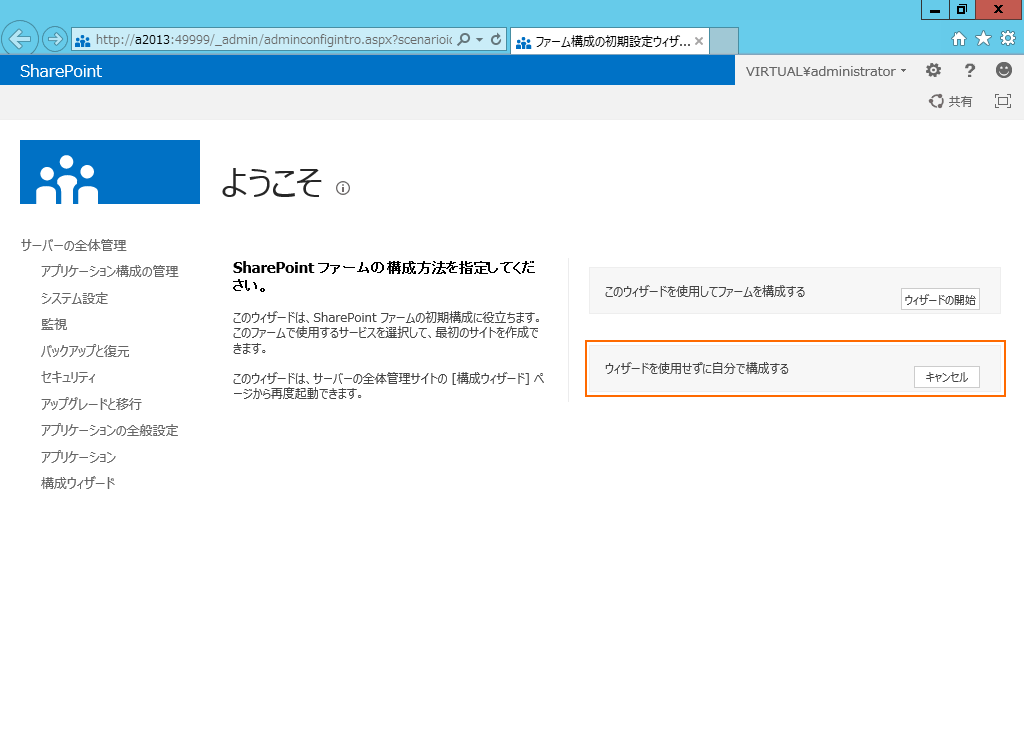Open SharePoint settings gear menu
The image size is (1024, 738).
point(933,71)
